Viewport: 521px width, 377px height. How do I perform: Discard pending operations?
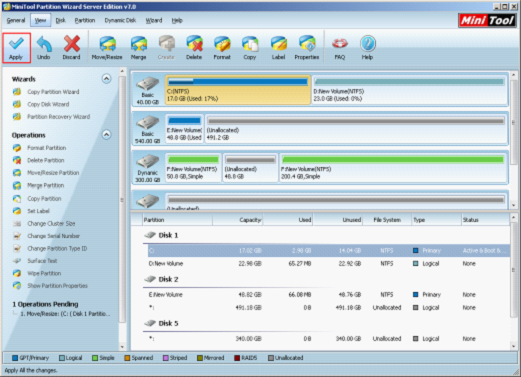[71, 48]
